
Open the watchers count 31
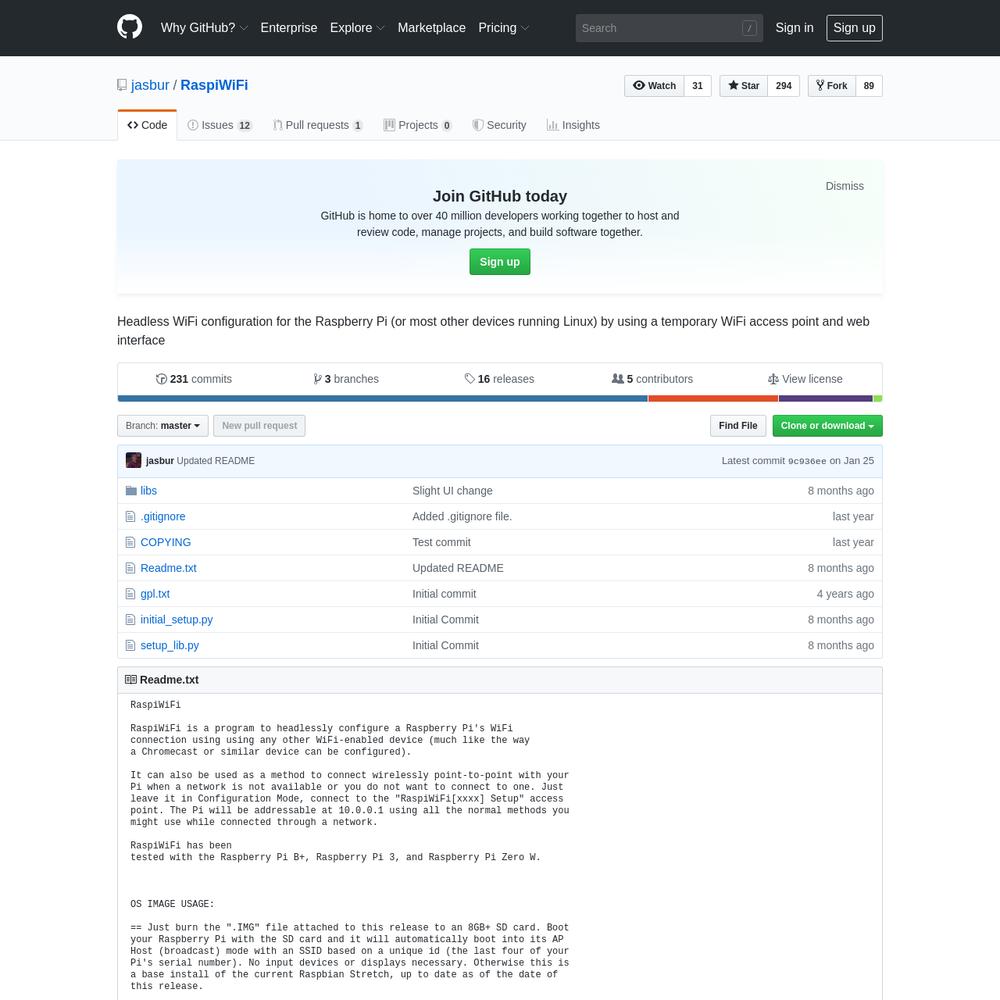[698, 85]
